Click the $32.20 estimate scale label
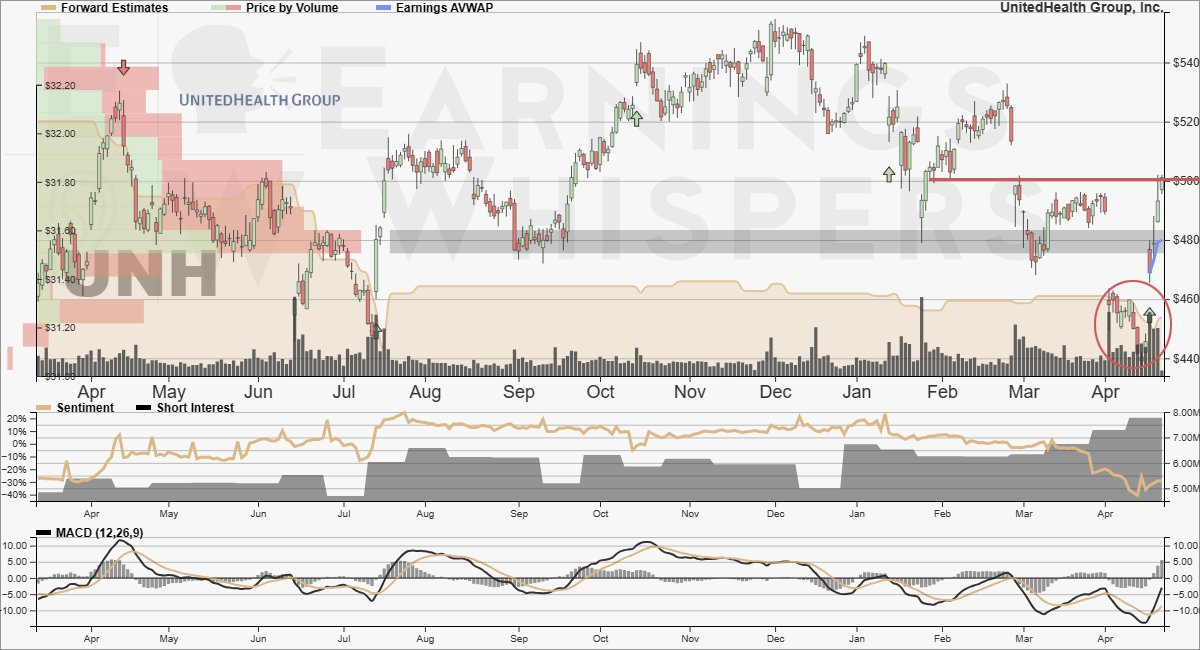1200x650 pixels. pos(60,85)
